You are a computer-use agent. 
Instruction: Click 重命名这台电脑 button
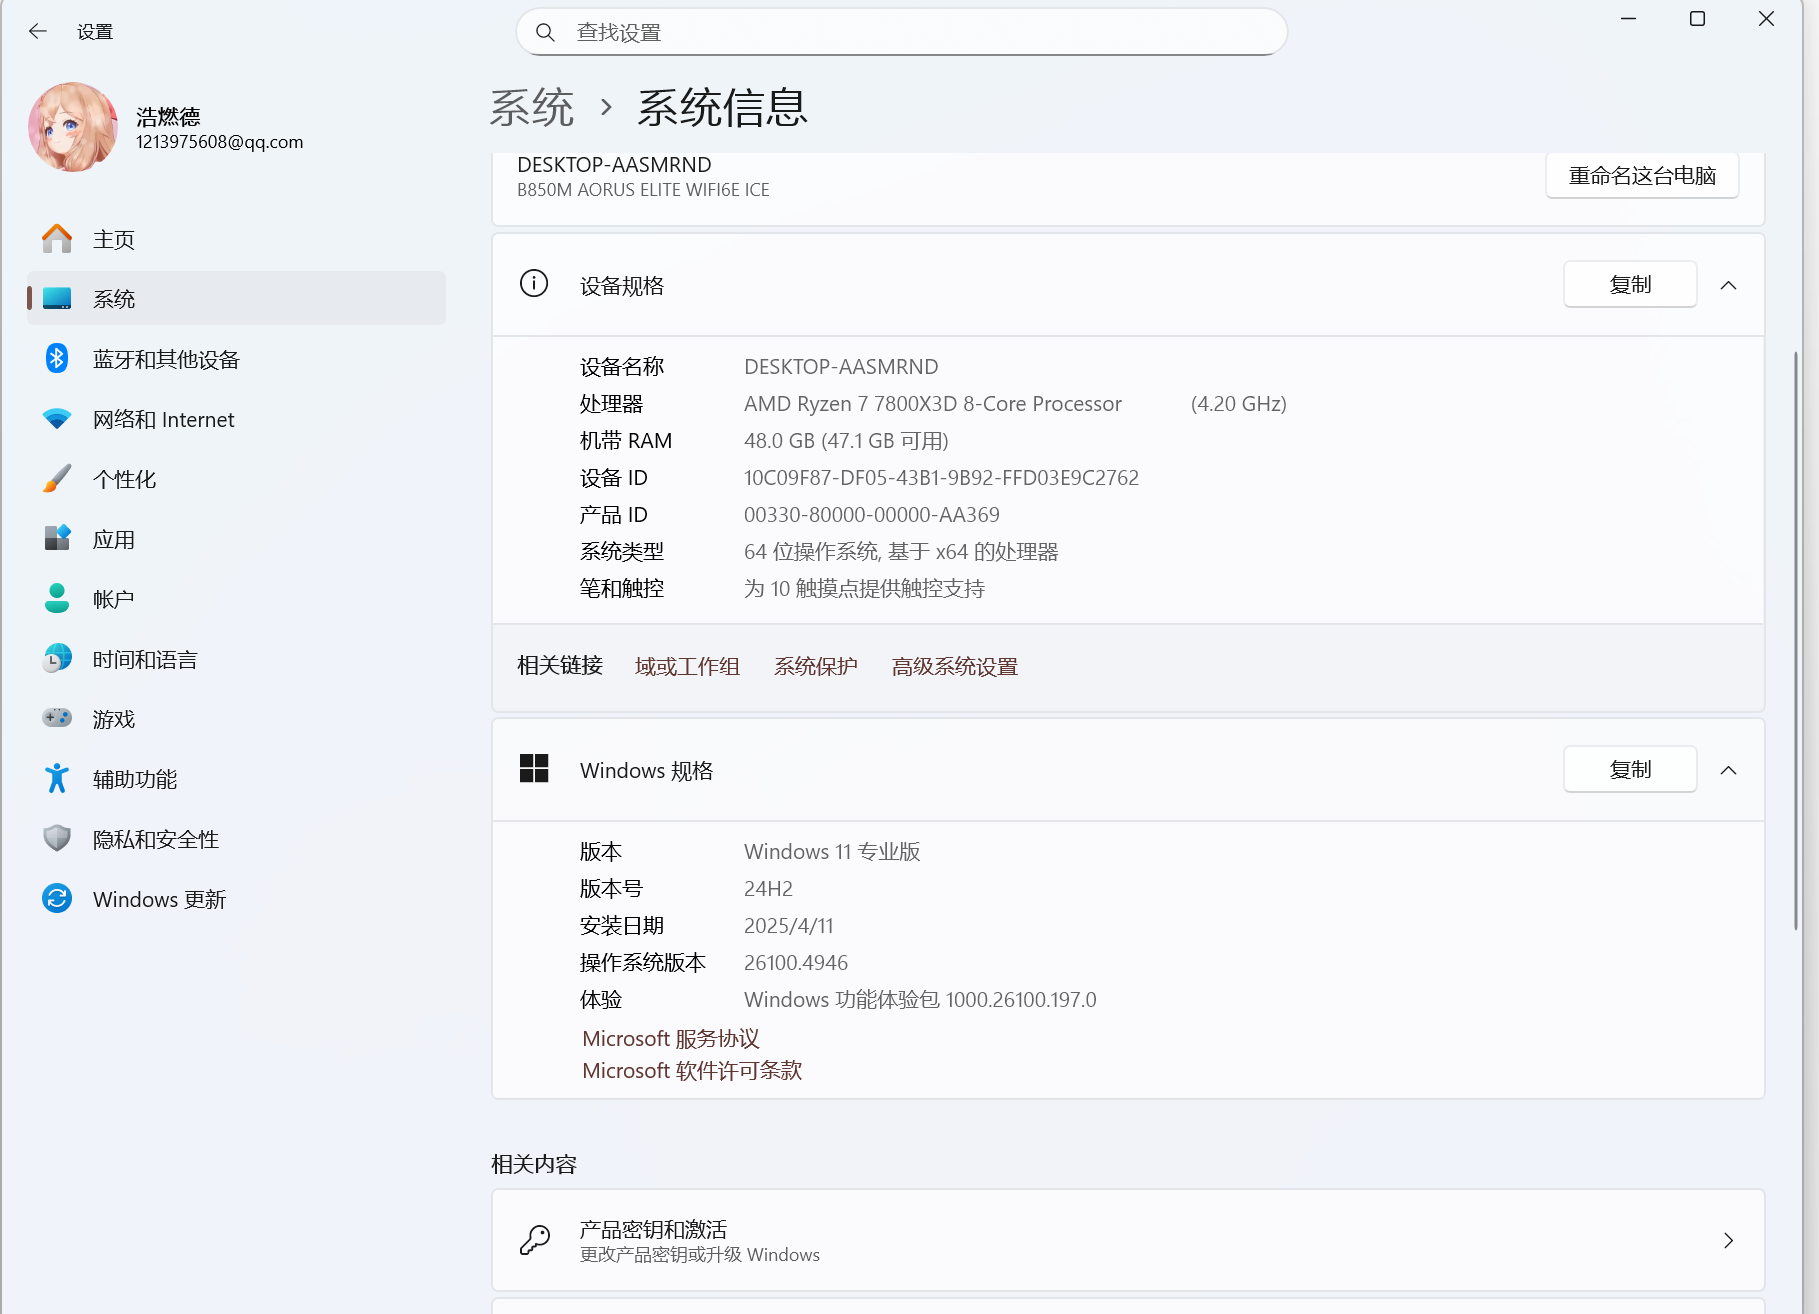1642,175
